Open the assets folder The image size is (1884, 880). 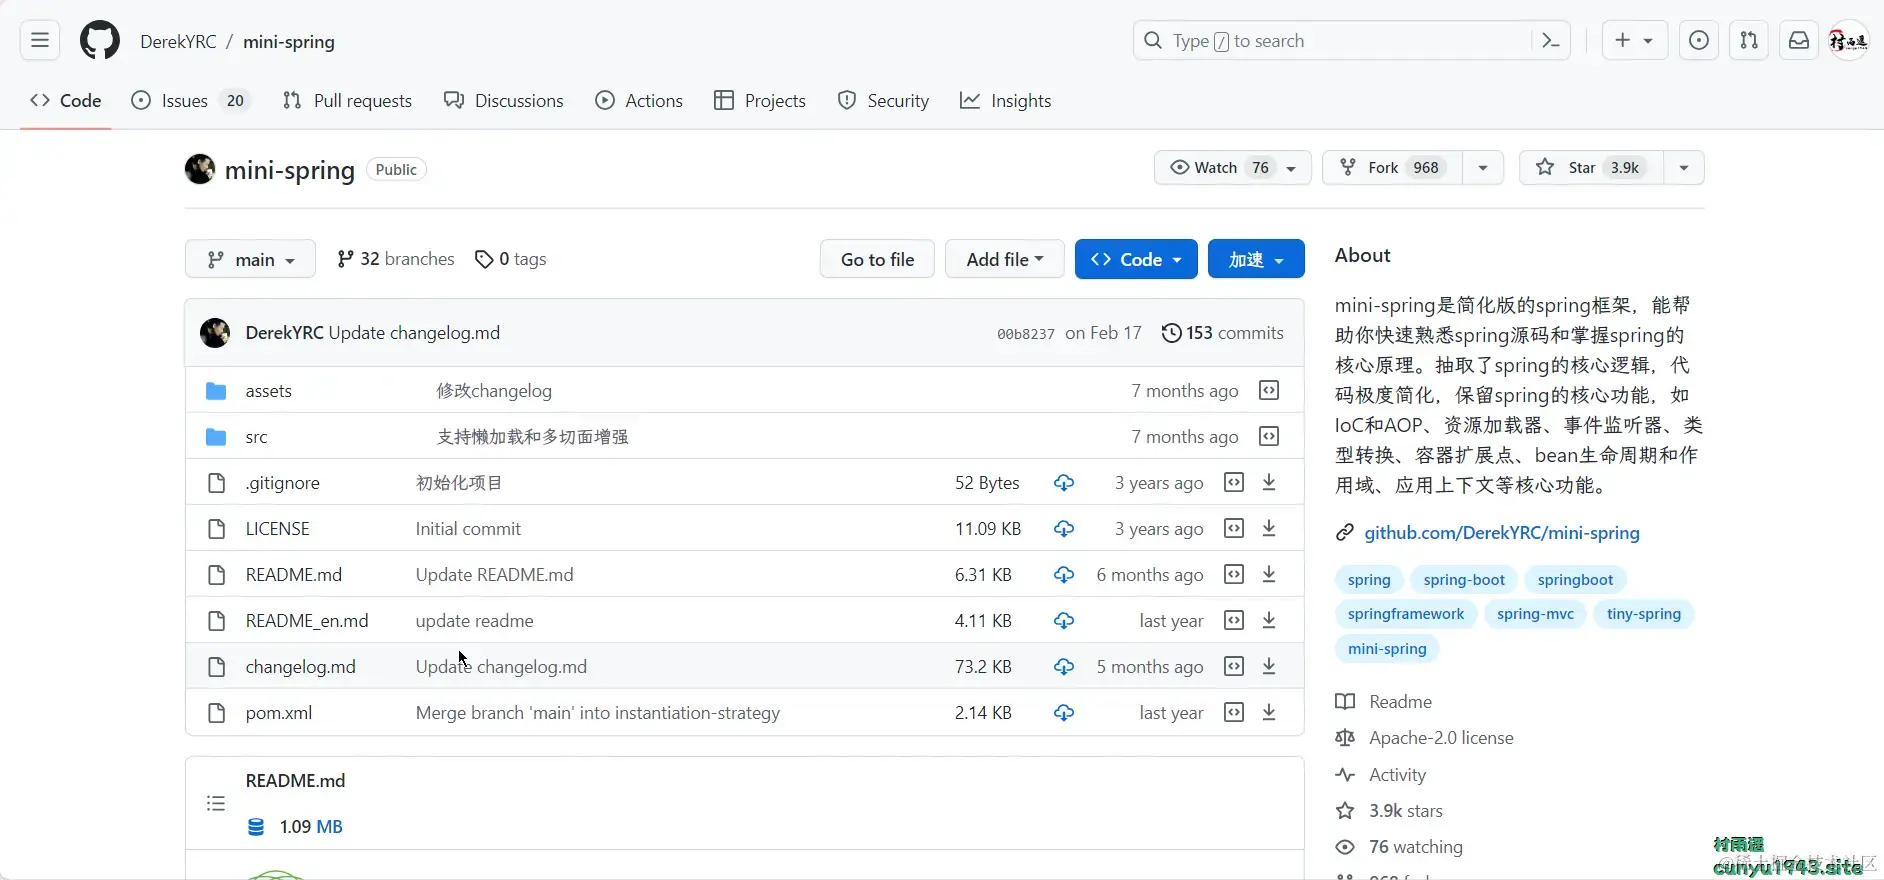pos(268,391)
